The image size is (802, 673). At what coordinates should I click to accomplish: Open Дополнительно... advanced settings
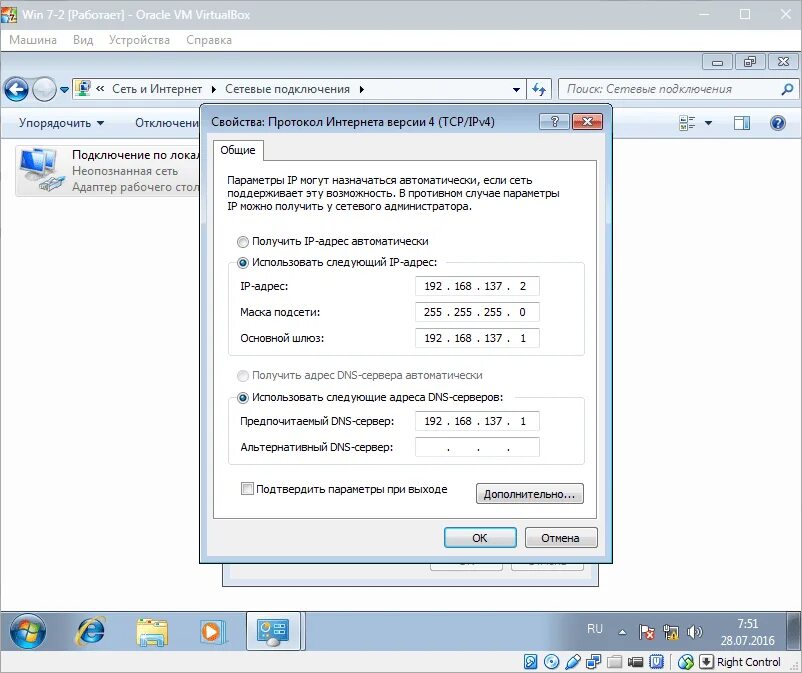click(529, 494)
